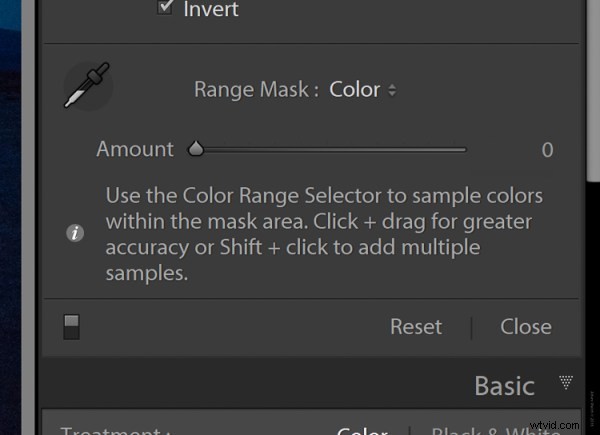Collapse the Basic panel triangle

point(566,382)
